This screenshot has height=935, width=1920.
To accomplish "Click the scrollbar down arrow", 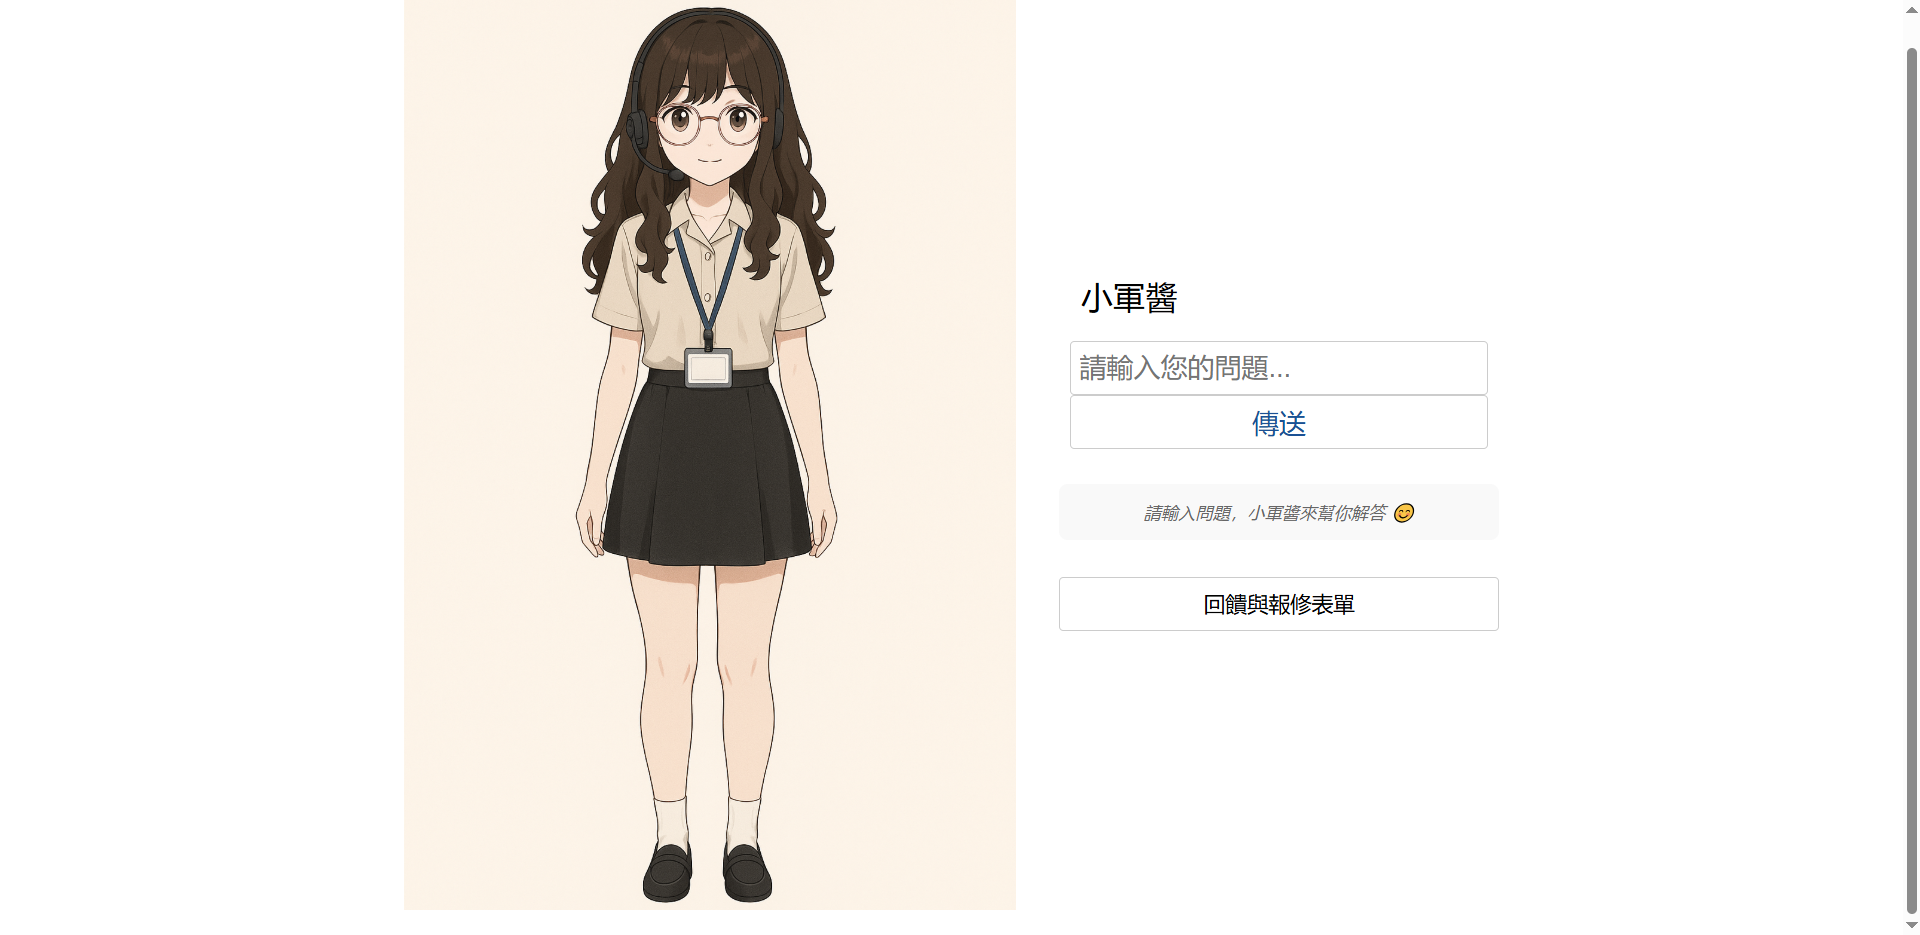I will click(x=1911, y=925).
